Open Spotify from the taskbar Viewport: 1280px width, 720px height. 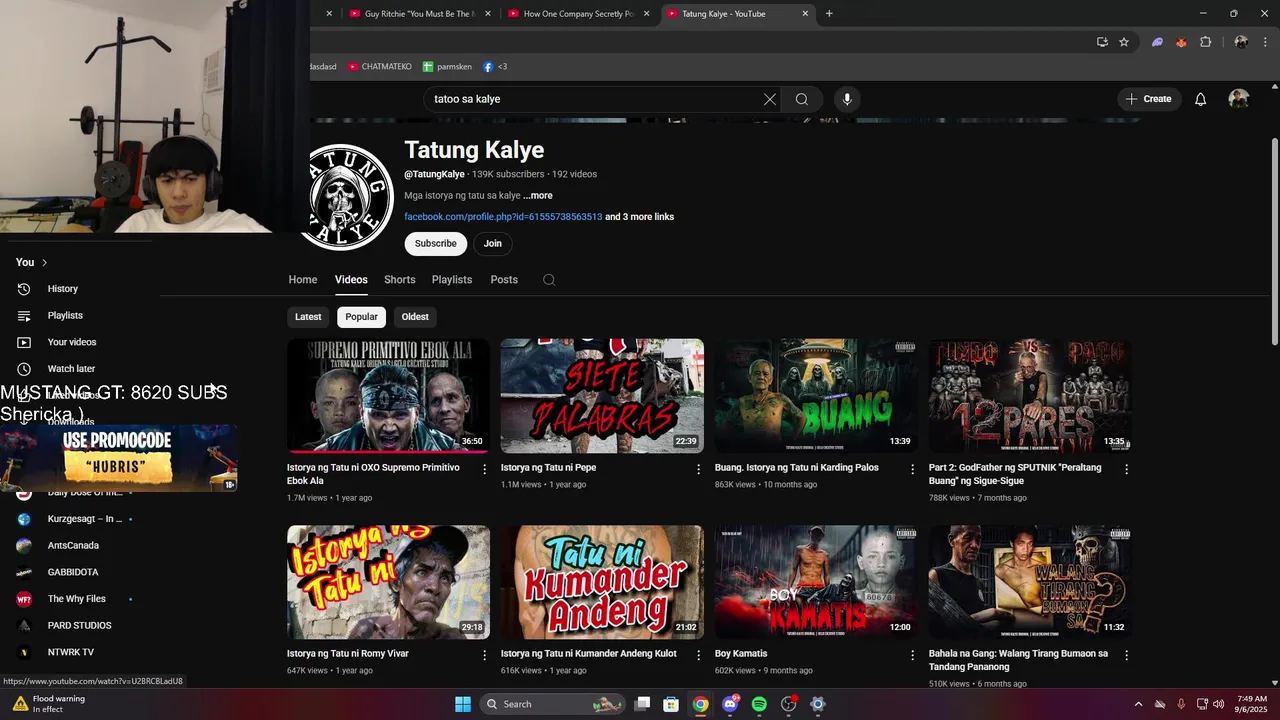[759, 704]
